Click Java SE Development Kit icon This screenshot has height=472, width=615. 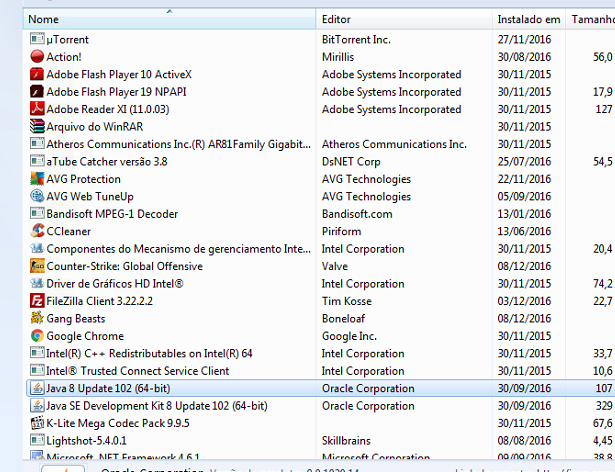click(x=37, y=405)
